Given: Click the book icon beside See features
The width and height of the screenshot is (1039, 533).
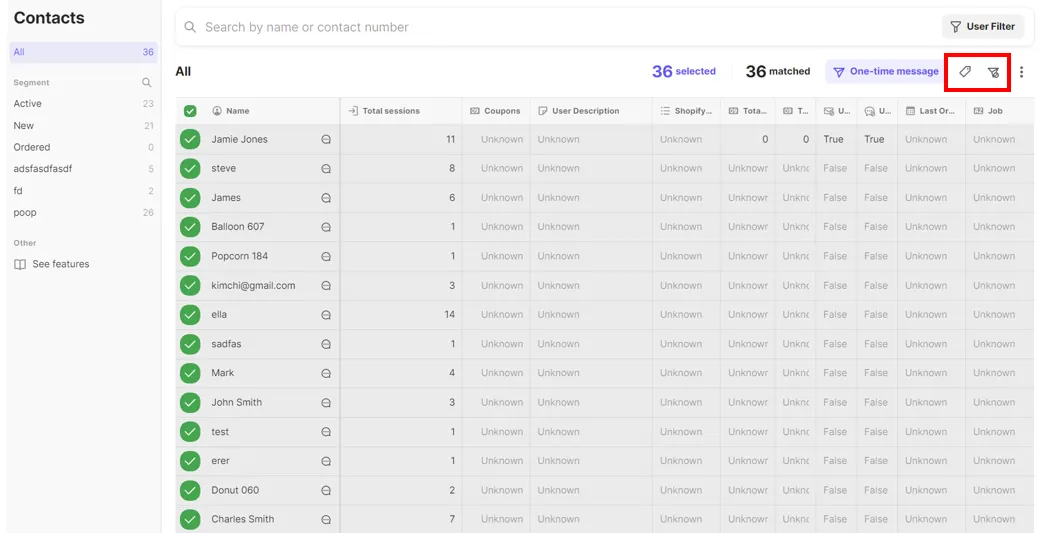Looking at the screenshot, I should [x=20, y=264].
